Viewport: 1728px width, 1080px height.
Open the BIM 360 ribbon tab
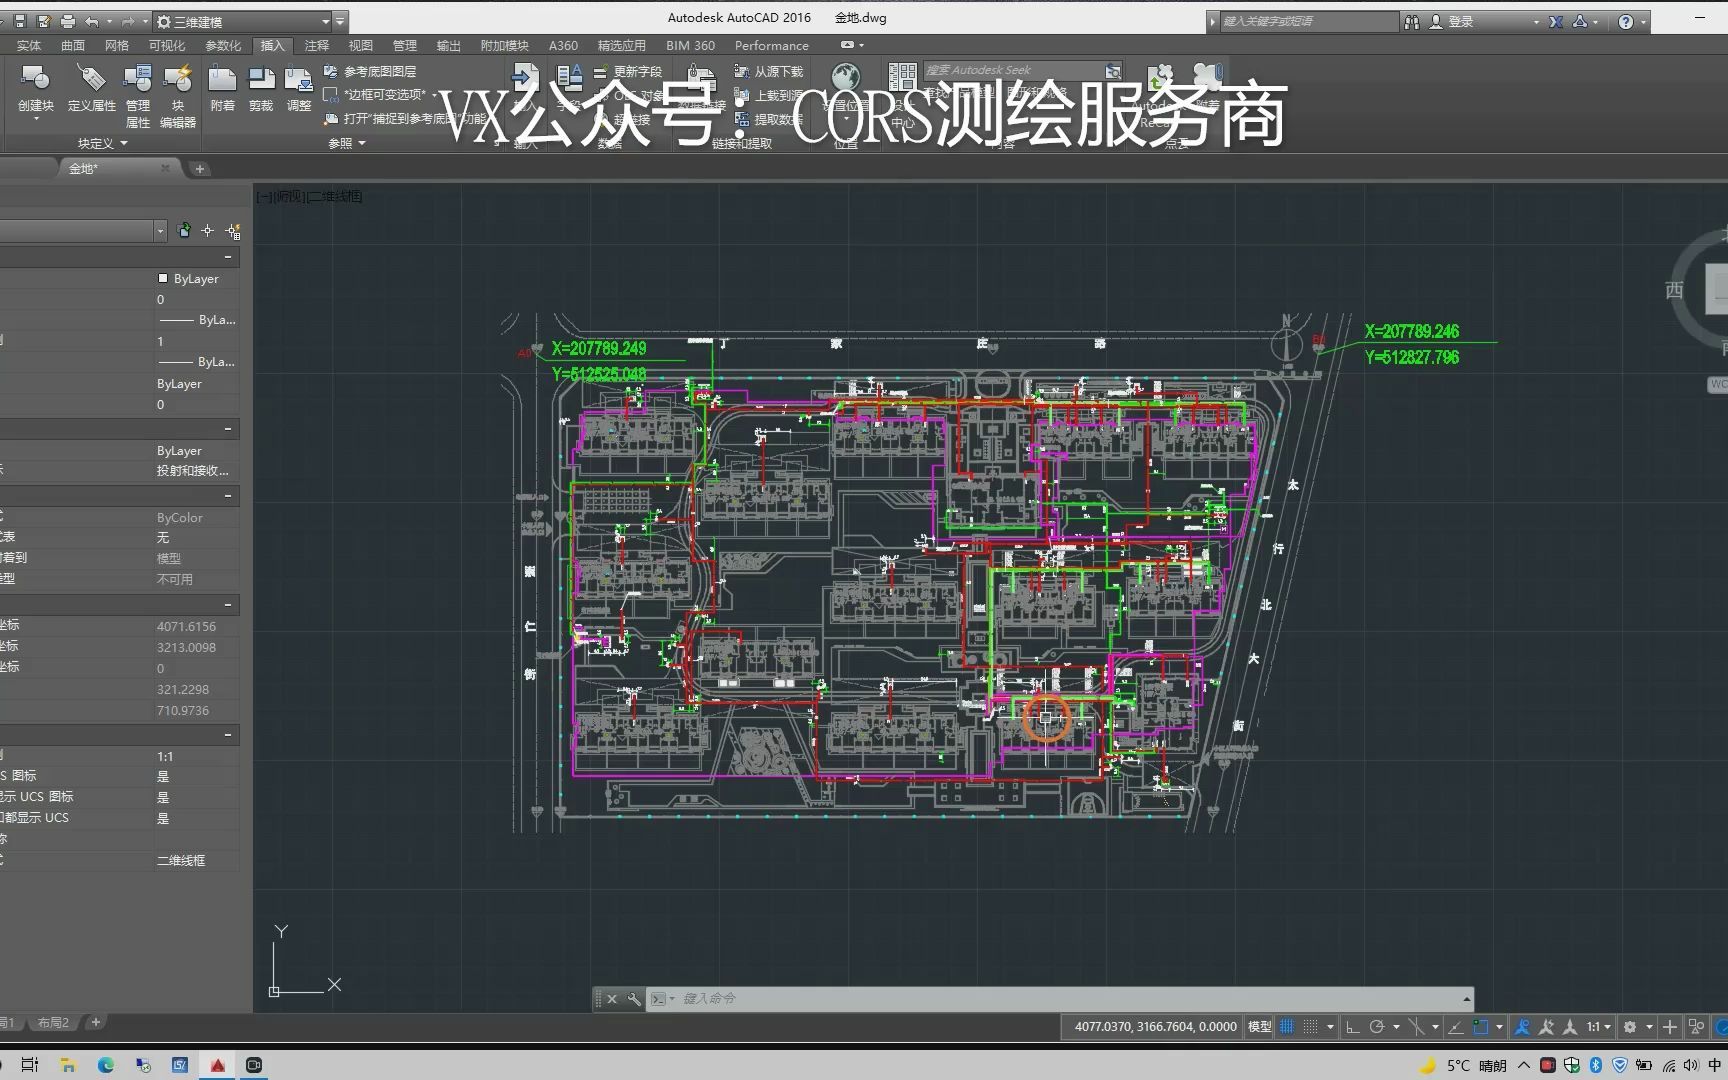click(690, 45)
